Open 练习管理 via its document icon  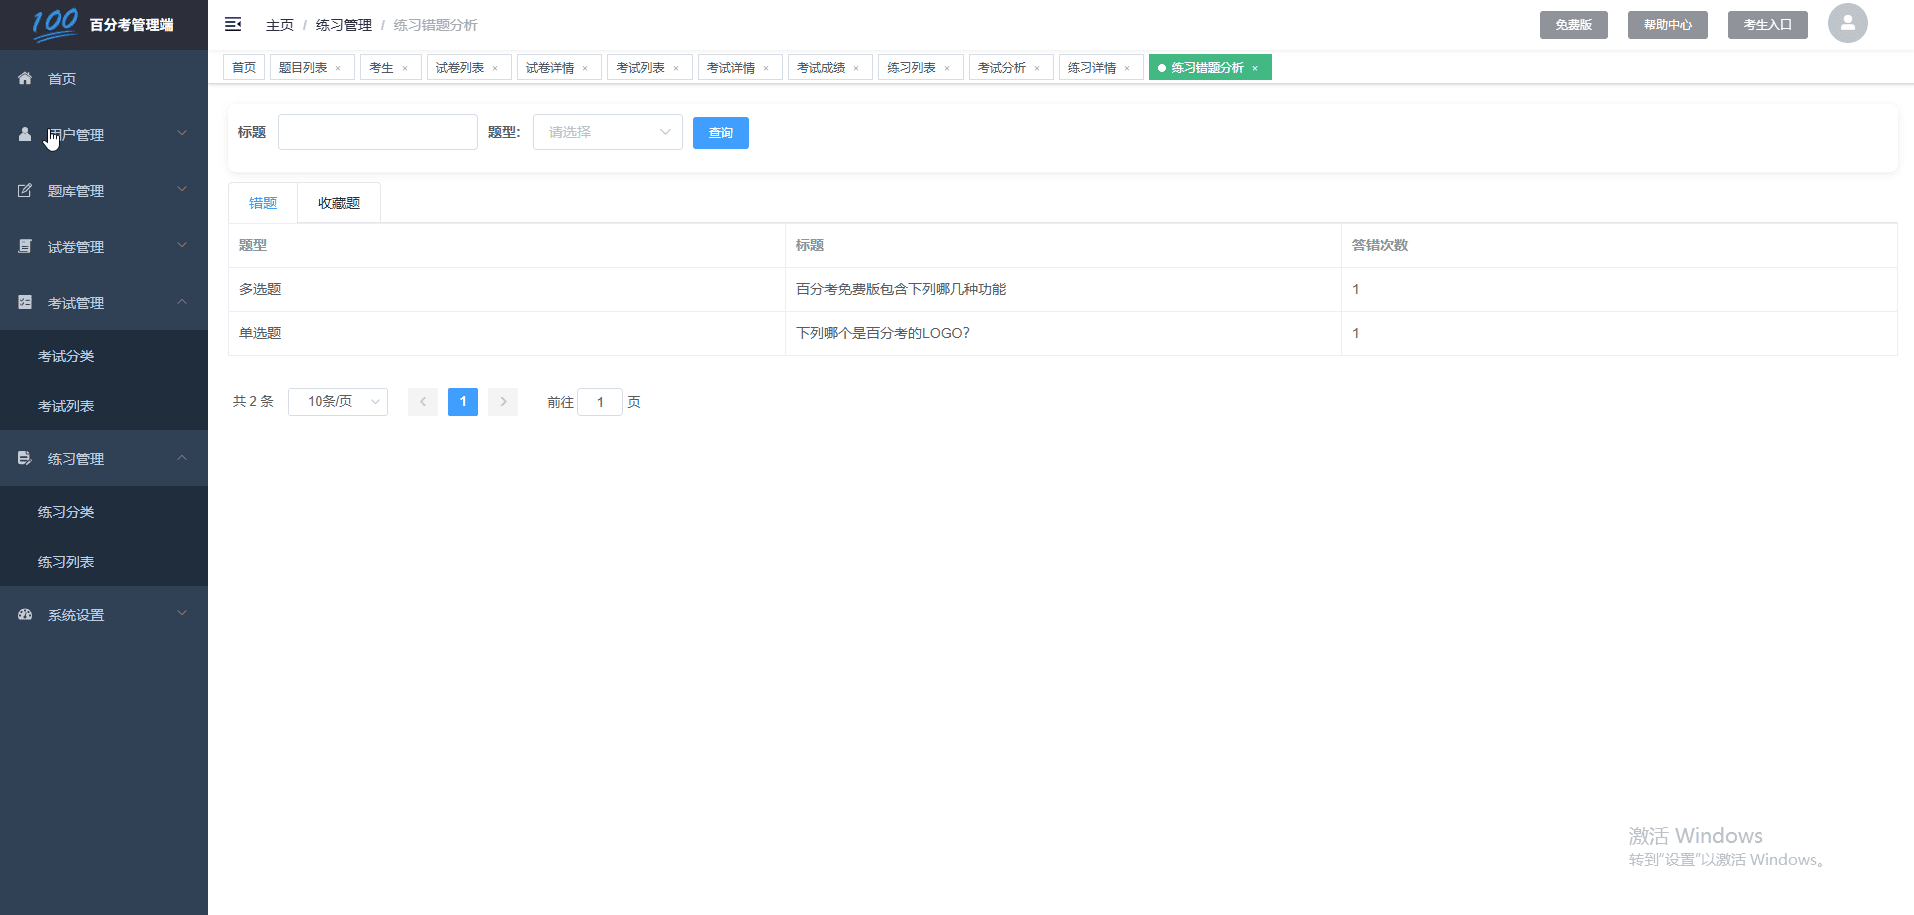[24, 458]
